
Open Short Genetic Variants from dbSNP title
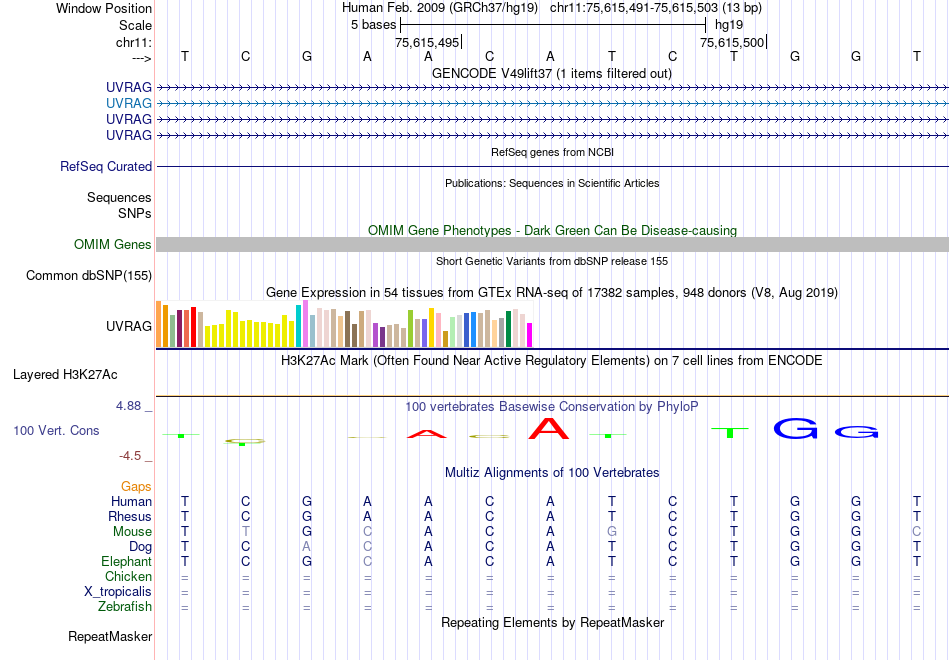coord(552,261)
